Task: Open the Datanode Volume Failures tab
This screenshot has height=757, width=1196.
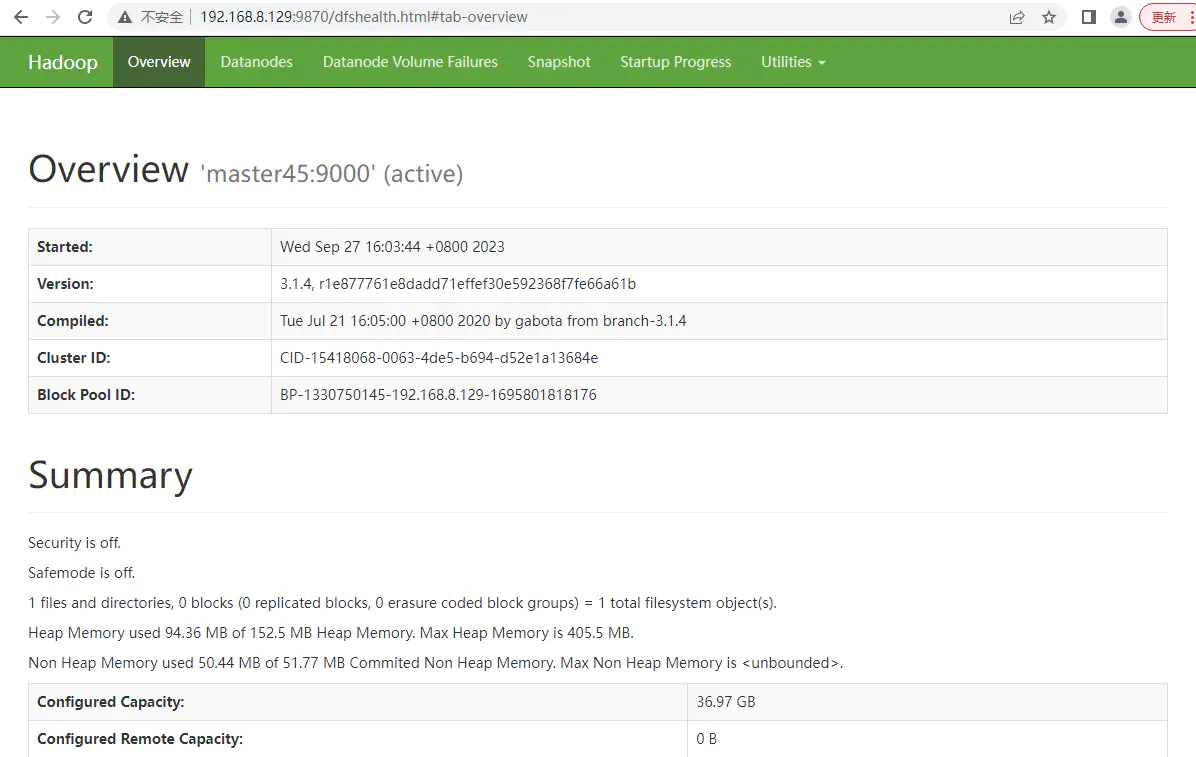Action: 410,62
